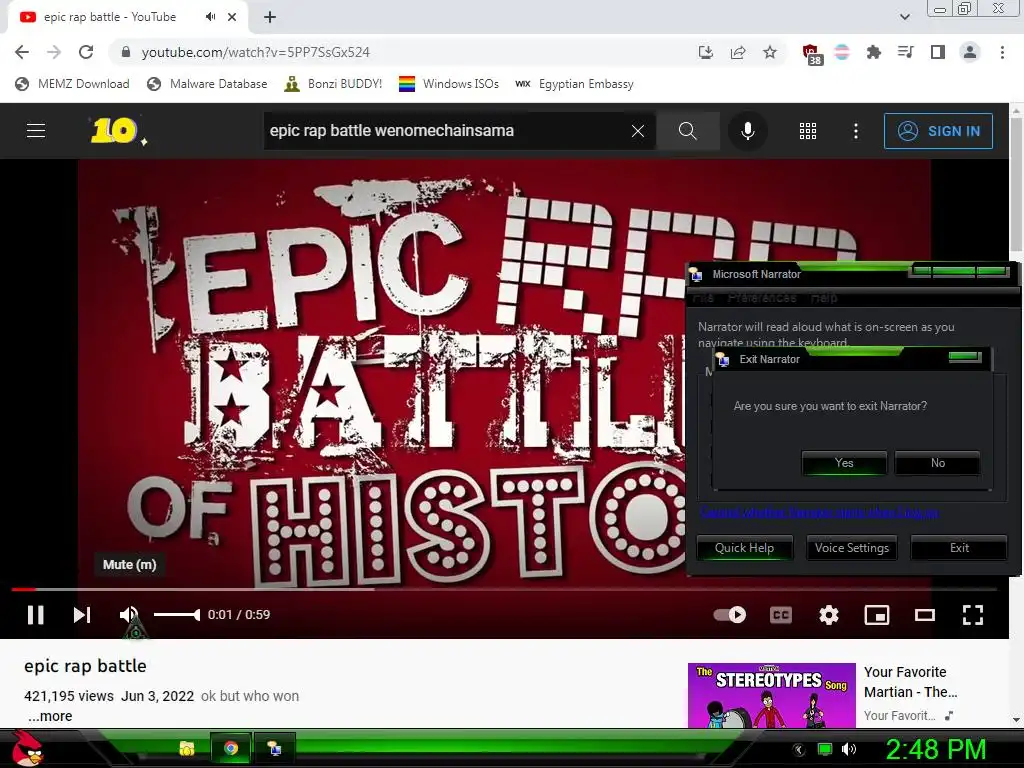Open the system tray volume icon
This screenshot has height=768, width=1024.
[848, 749]
